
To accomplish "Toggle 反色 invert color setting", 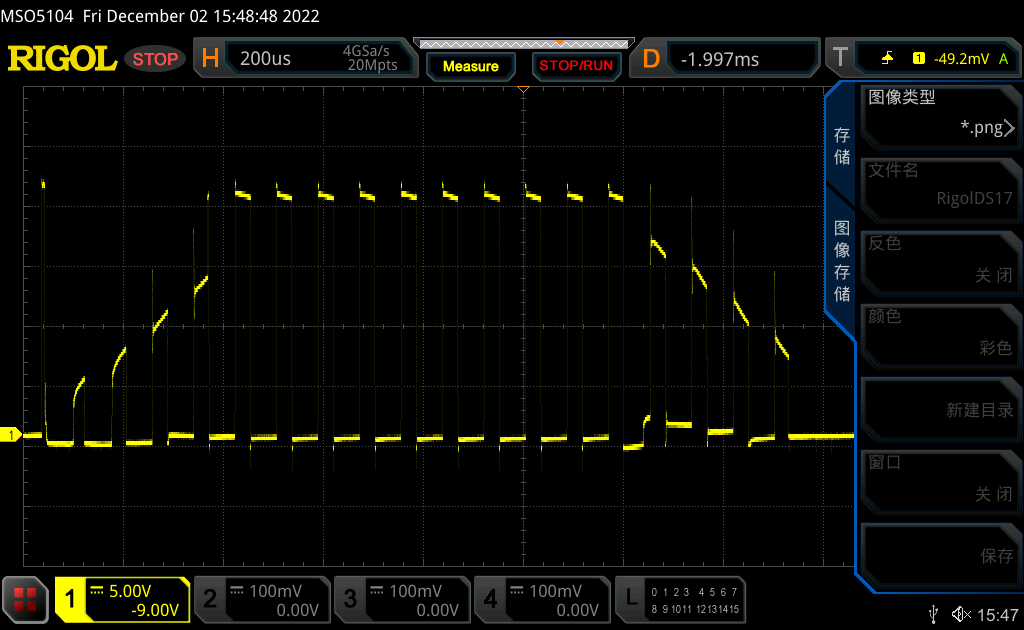I will tap(939, 259).
